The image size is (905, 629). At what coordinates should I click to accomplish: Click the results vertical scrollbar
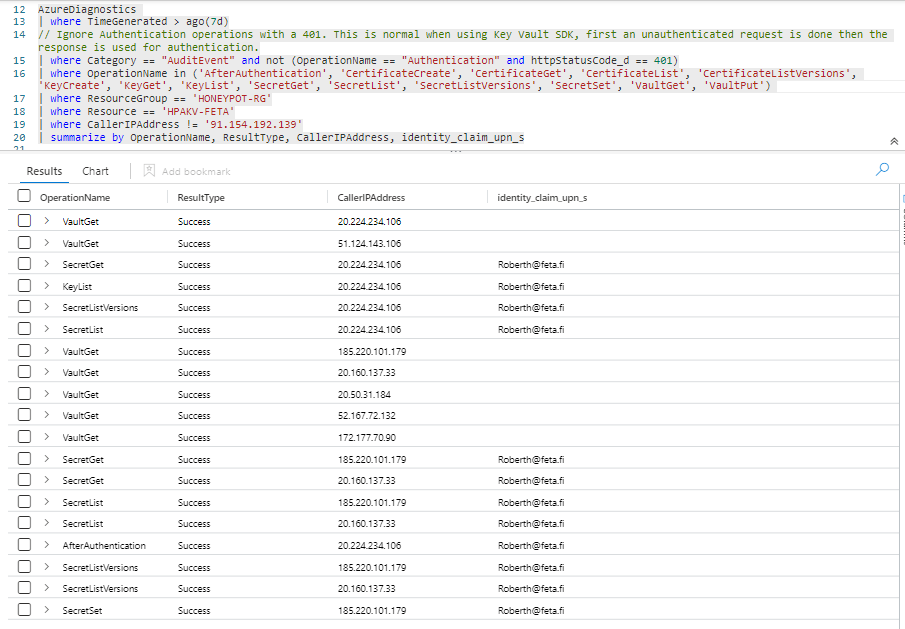click(900, 230)
